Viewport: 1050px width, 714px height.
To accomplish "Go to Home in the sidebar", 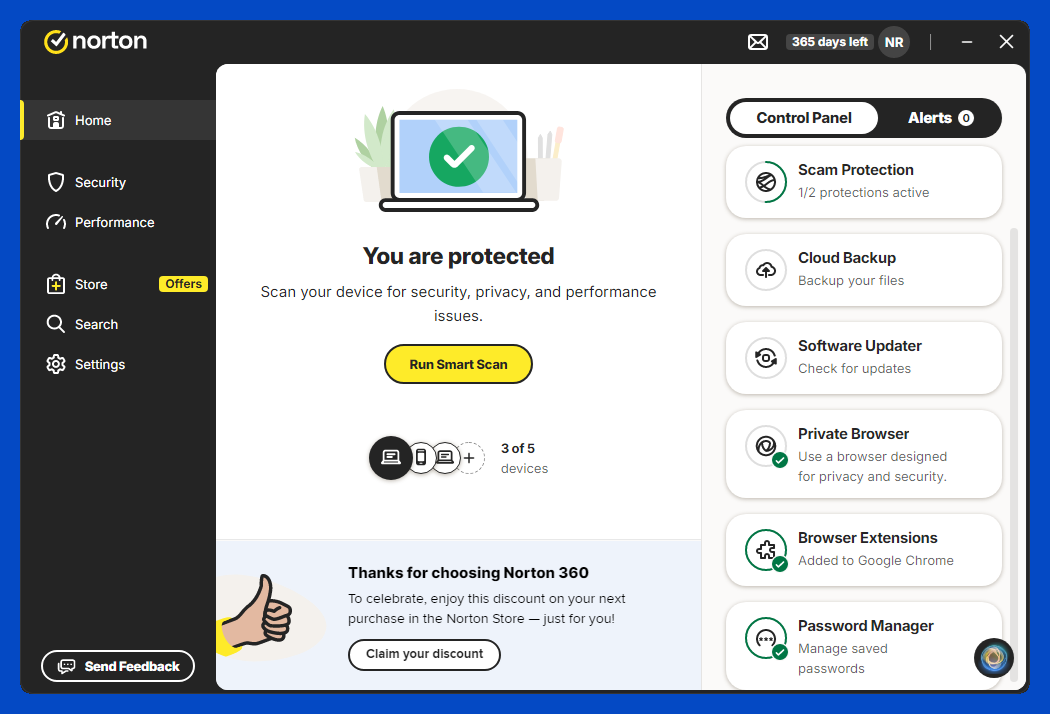I will pos(119,121).
